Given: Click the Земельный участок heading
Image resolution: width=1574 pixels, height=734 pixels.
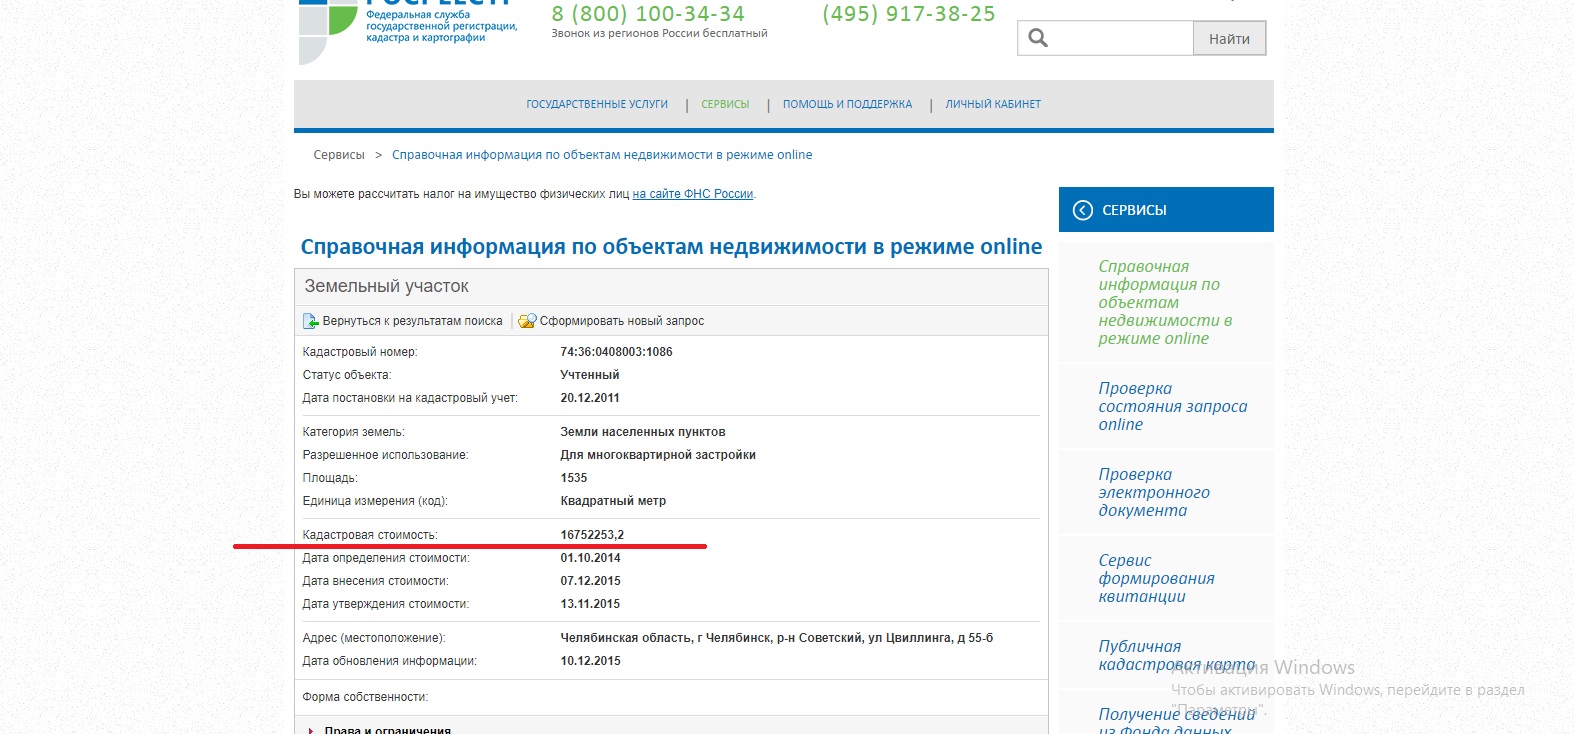Looking at the screenshot, I should coord(387,286).
